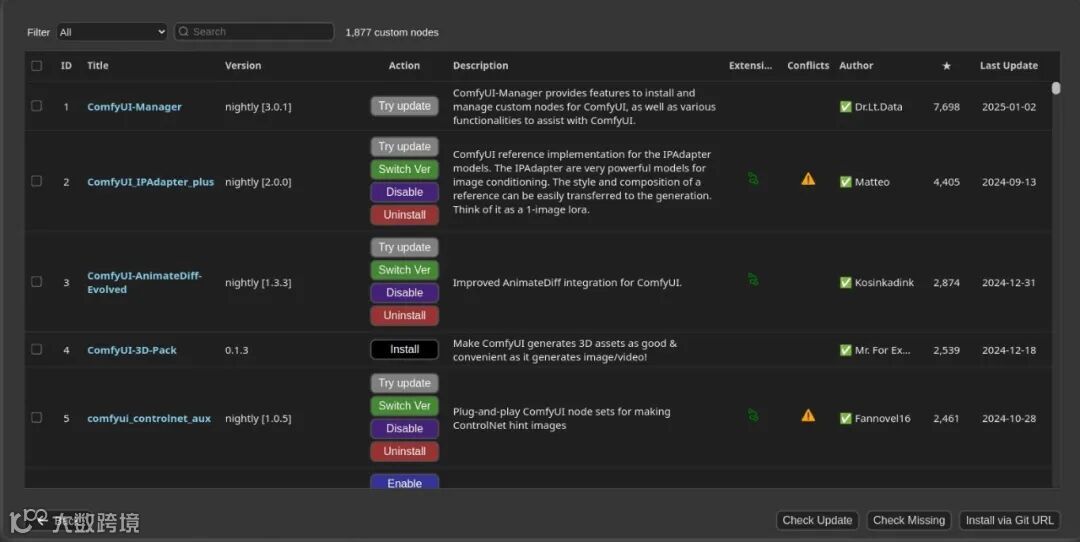
Task: Click the 1,877 custom nodes label
Action: point(392,32)
